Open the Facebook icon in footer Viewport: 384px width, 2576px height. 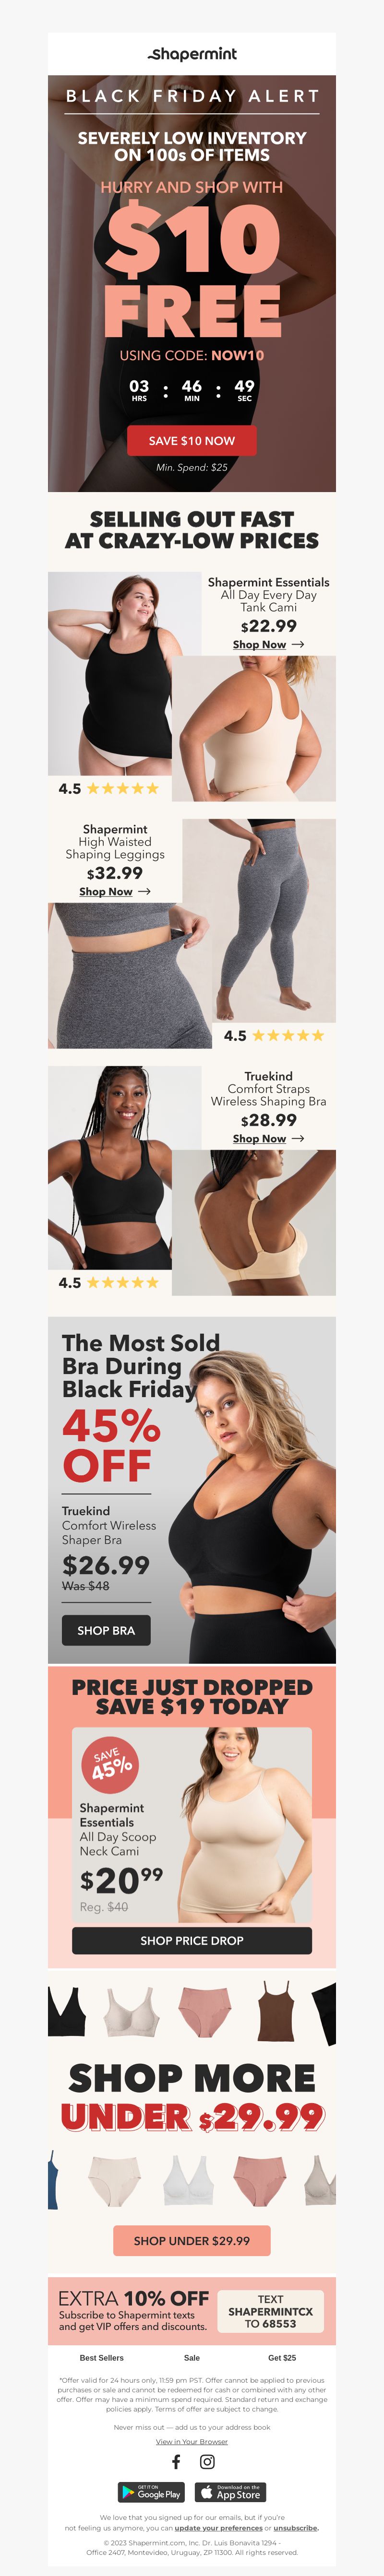[176, 2461]
